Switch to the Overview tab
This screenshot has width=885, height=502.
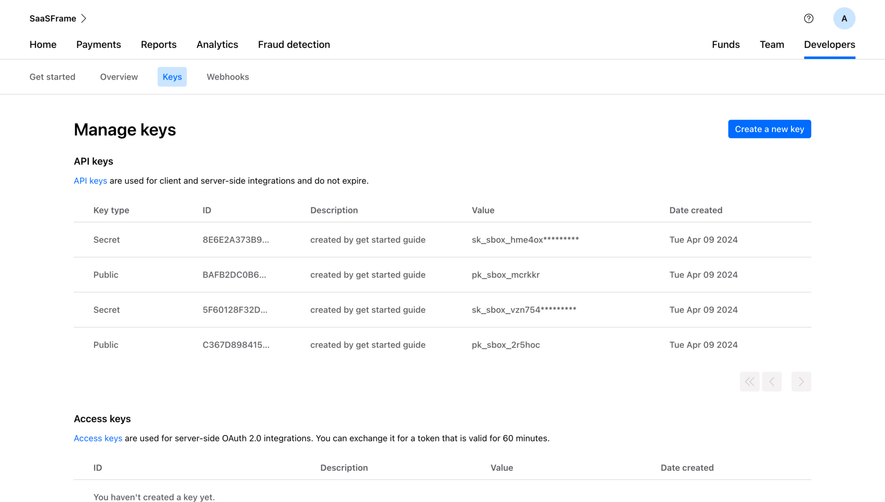coord(119,77)
